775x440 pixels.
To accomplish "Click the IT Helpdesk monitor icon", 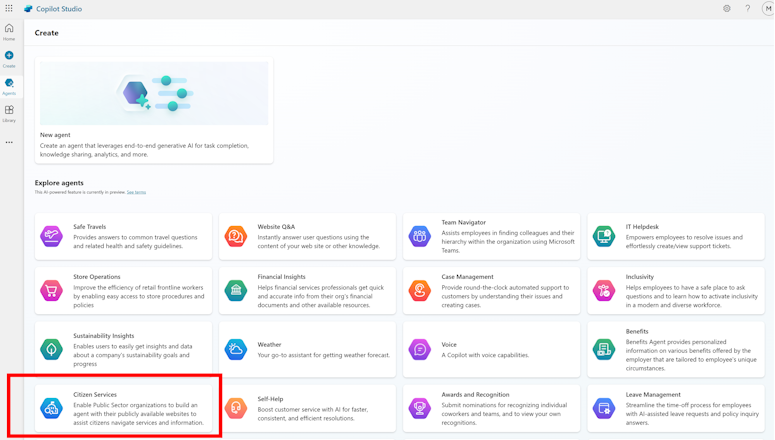I will pos(604,236).
